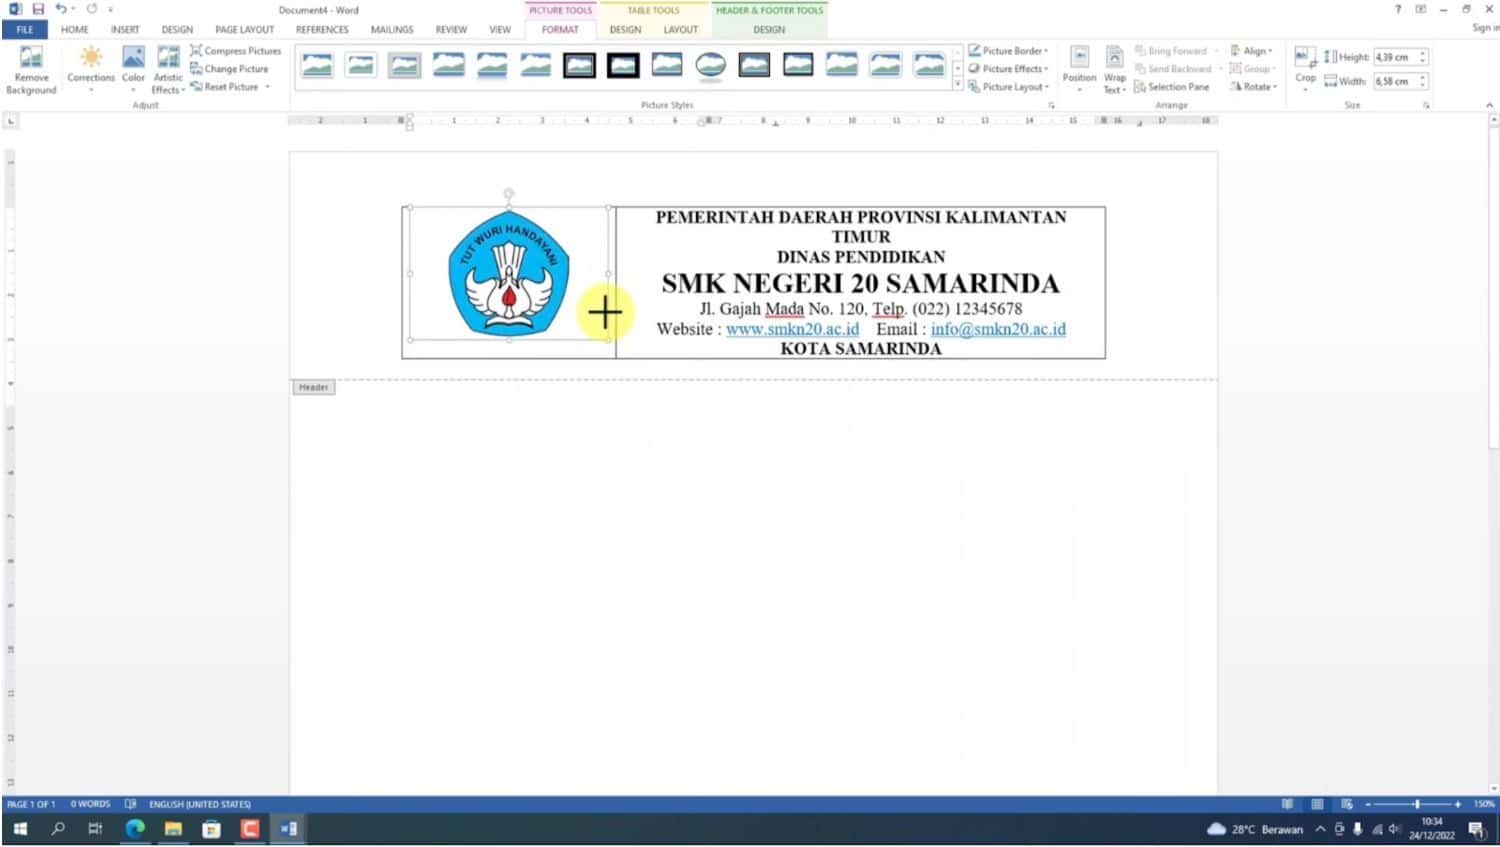Click the SMK NEGERI 20 SAMARINDA heading
The height and width of the screenshot is (847, 1500).
[x=860, y=283]
